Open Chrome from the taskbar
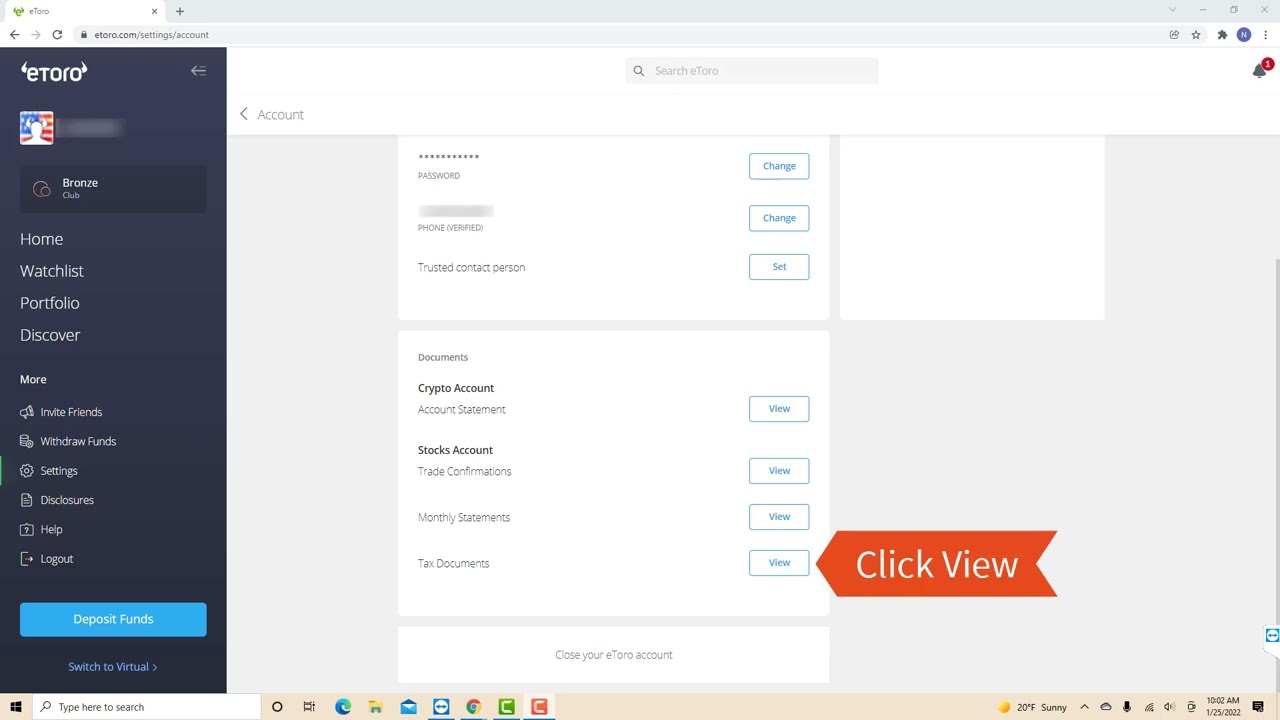 pyautogui.click(x=473, y=707)
